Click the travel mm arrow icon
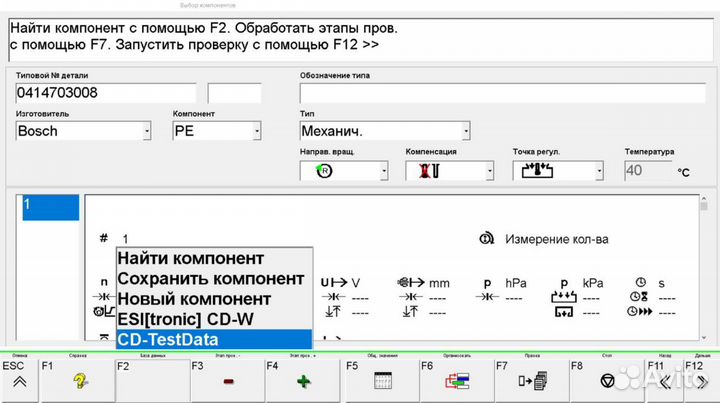The height and width of the screenshot is (403, 720). pos(411,282)
